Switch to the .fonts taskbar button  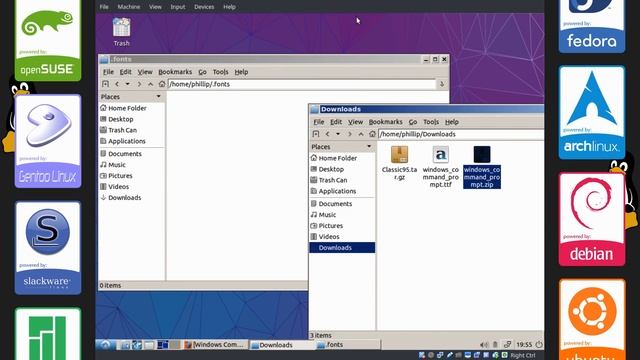tap(348, 345)
